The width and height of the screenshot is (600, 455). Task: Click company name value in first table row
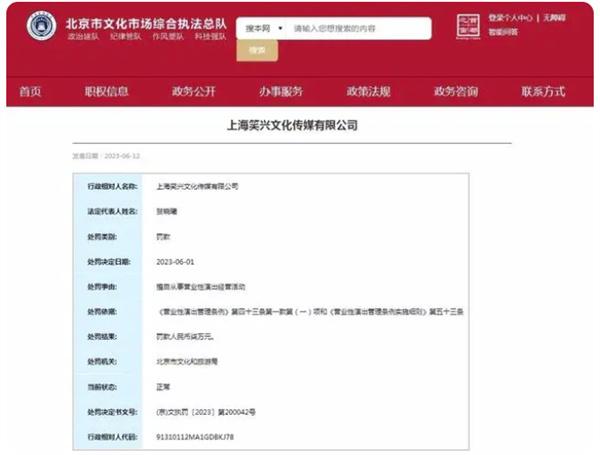click(197, 186)
